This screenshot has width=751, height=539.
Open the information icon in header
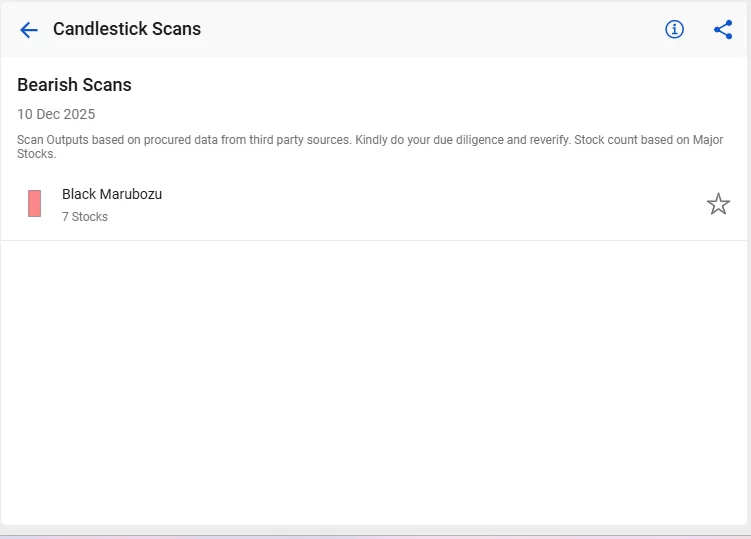click(675, 30)
